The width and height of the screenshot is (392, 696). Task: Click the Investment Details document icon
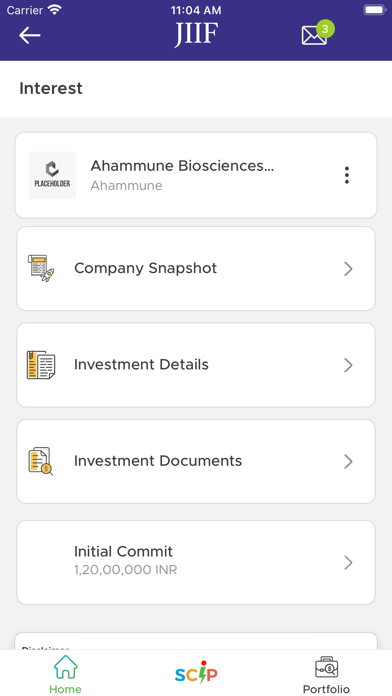(41, 365)
